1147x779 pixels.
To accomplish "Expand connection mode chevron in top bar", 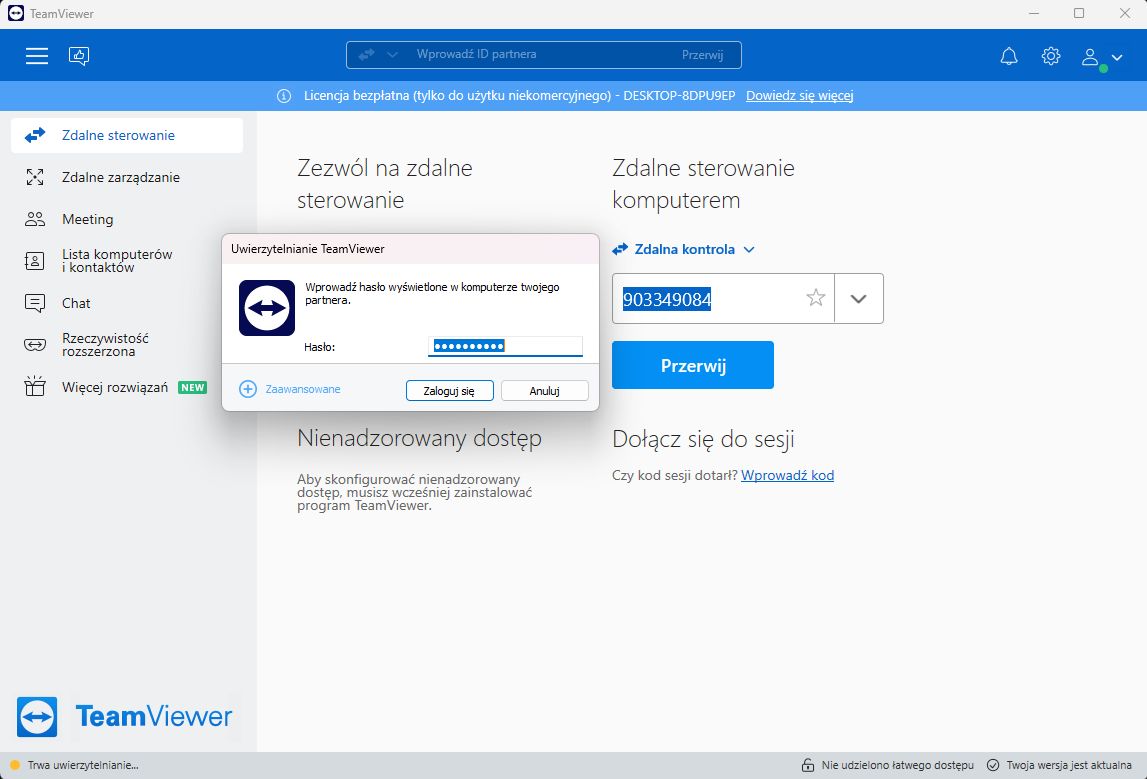I will (x=392, y=55).
